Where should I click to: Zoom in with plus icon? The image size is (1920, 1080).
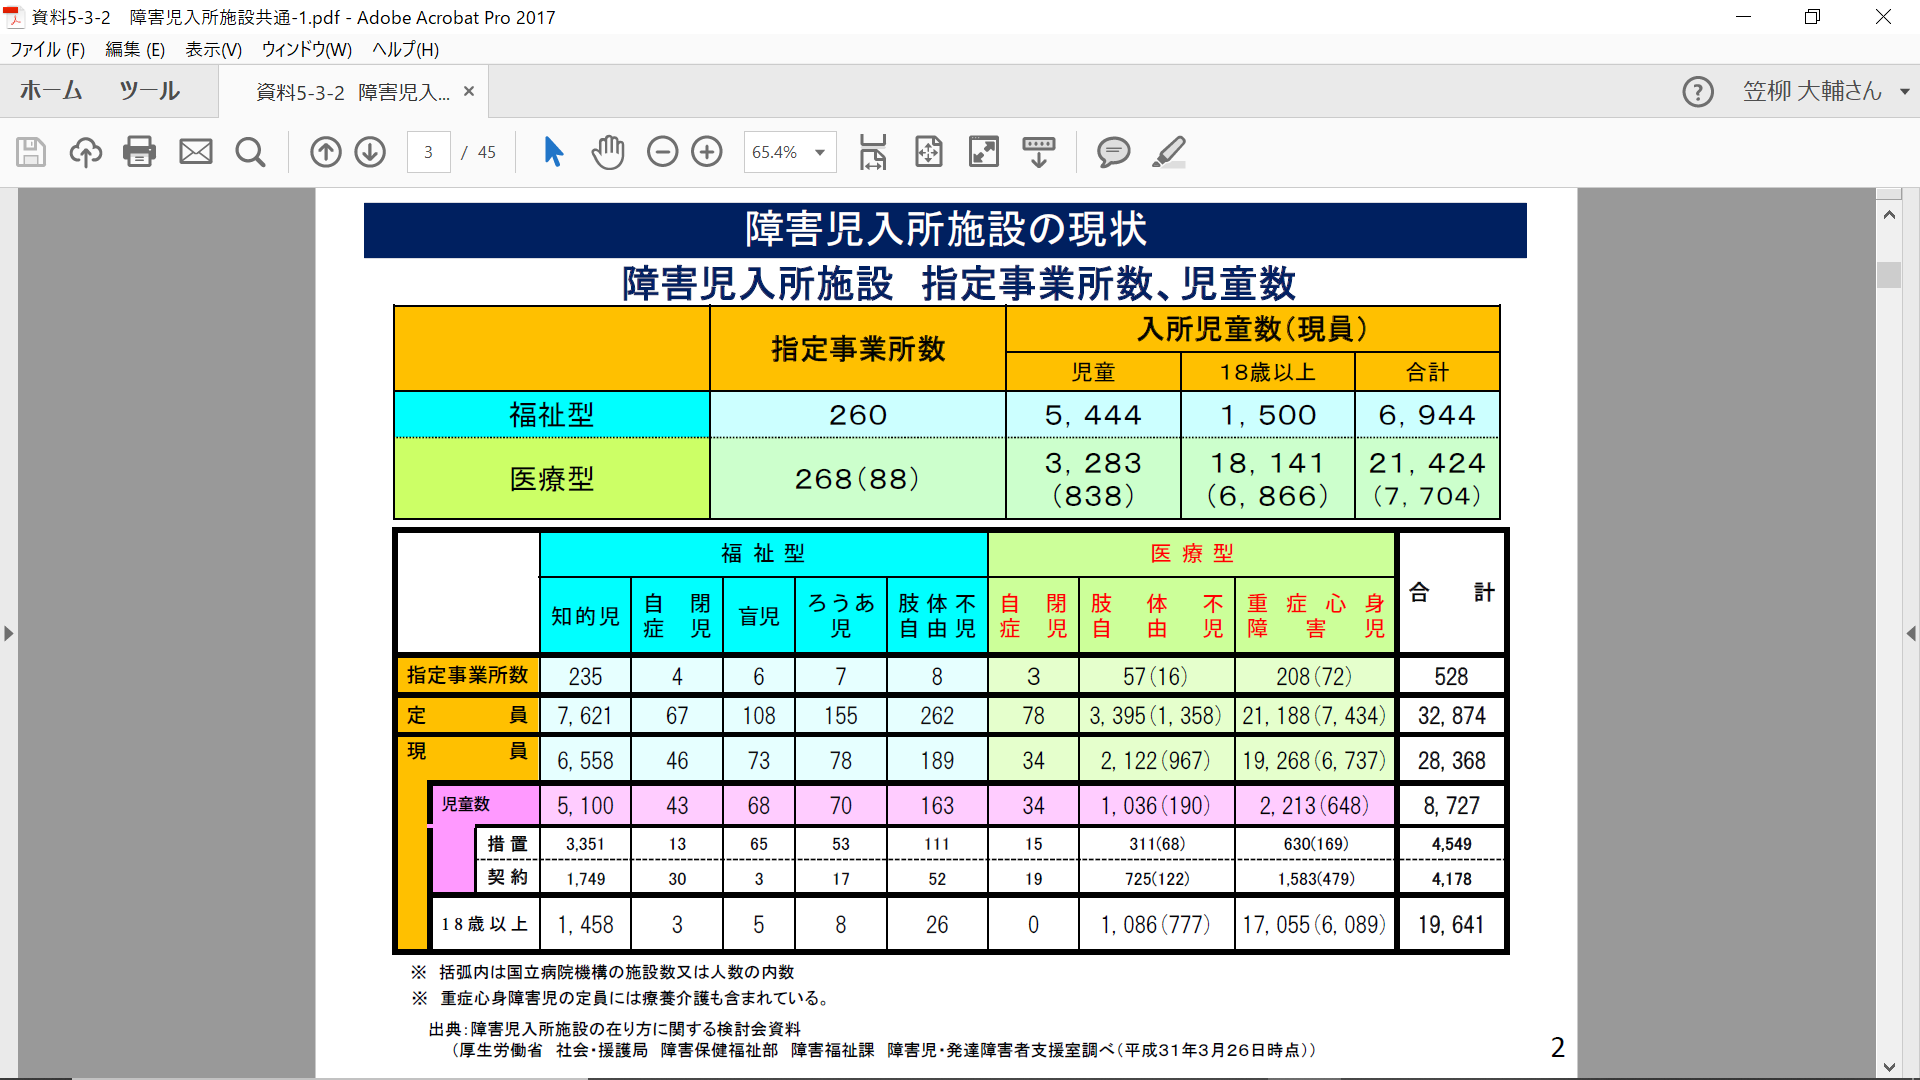click(707, 152)
